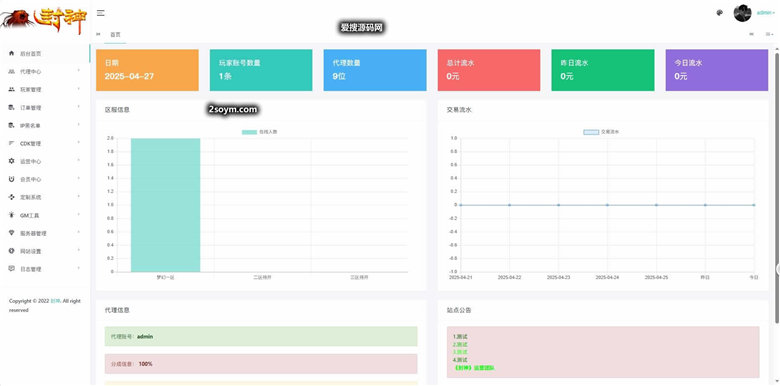This screenshot has width=780, height=386.
Task: Click the 代理信息 panel title
Action: (117, 310)
